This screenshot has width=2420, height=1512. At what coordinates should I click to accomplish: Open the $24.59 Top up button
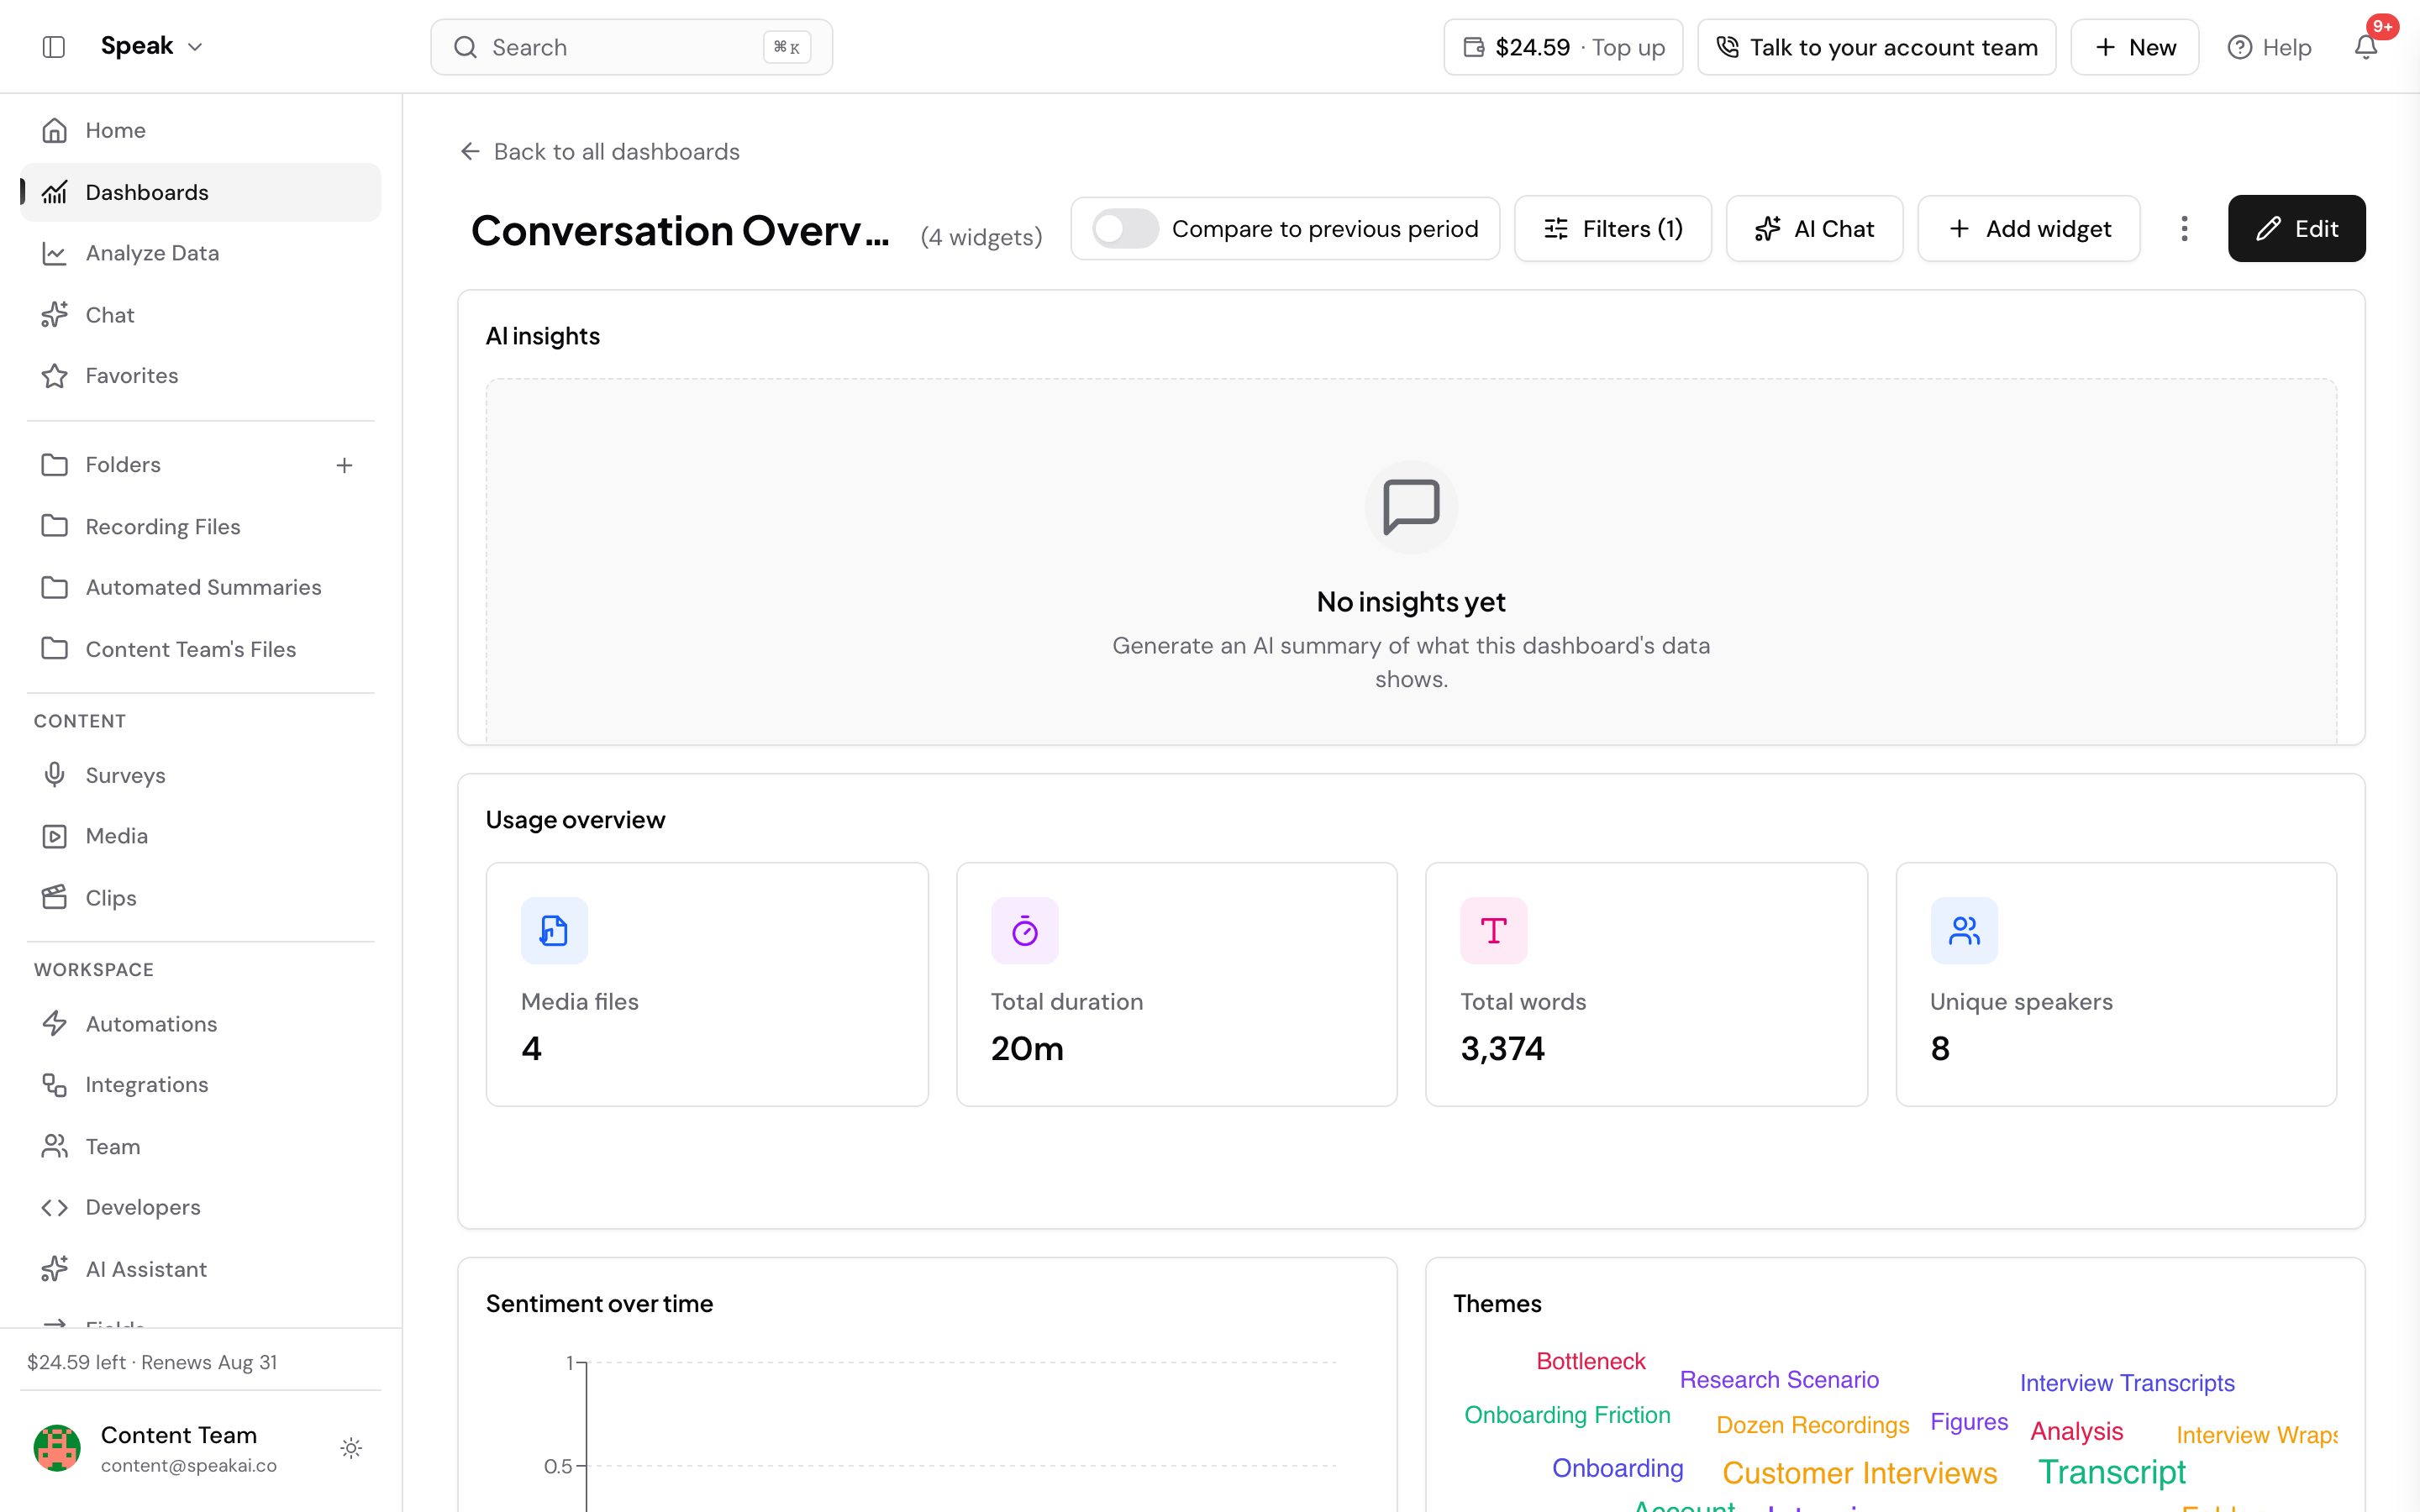point(1563,47)
